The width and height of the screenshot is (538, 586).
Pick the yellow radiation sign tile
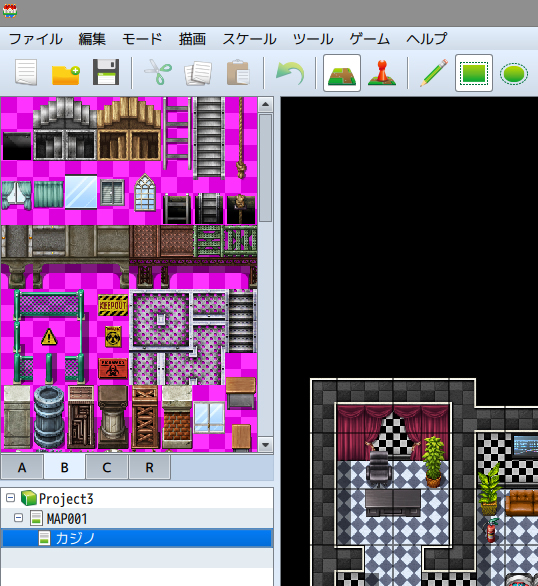[113, 336]
